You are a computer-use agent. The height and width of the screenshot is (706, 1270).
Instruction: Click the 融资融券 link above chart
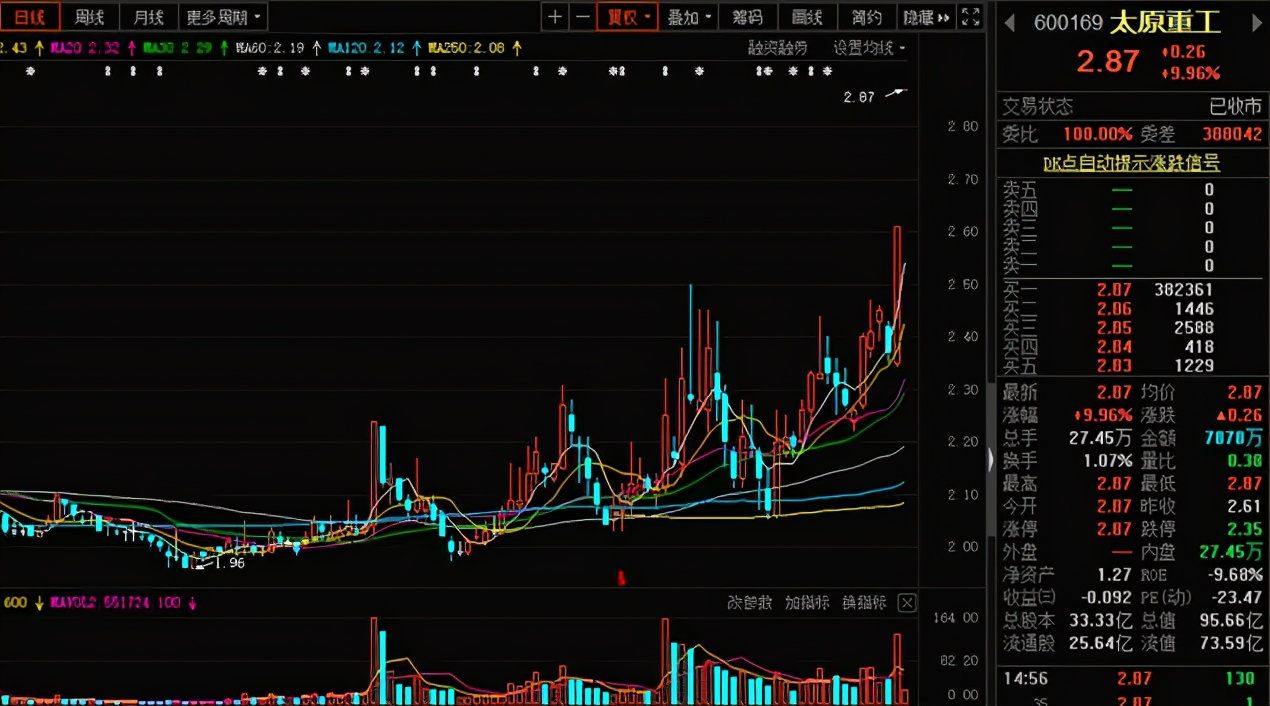coord(777,47)
